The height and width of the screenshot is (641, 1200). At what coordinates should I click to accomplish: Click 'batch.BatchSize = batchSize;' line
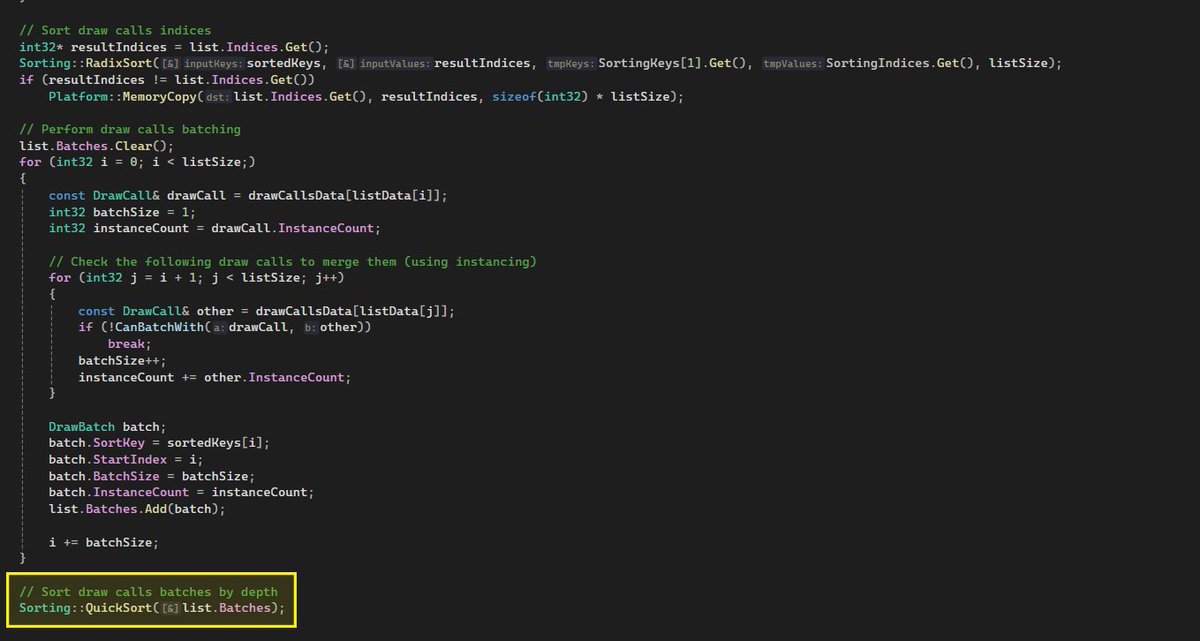[x=152, y=476]
